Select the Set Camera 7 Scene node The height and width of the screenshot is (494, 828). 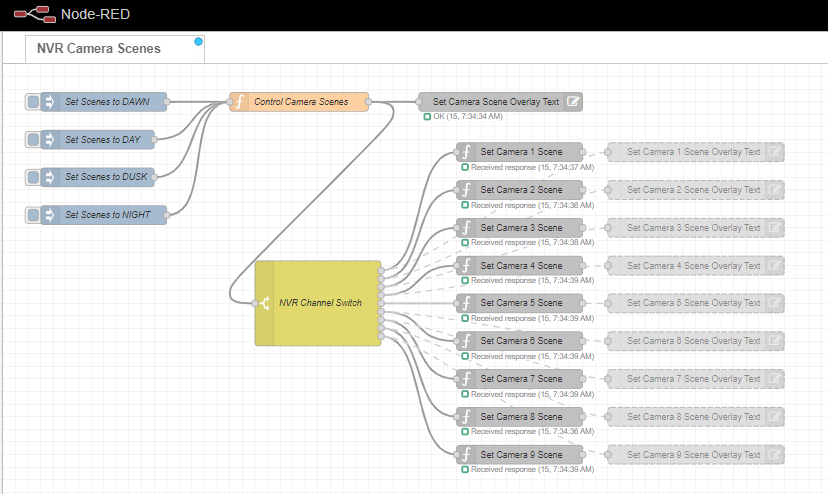tap(521, 379)
